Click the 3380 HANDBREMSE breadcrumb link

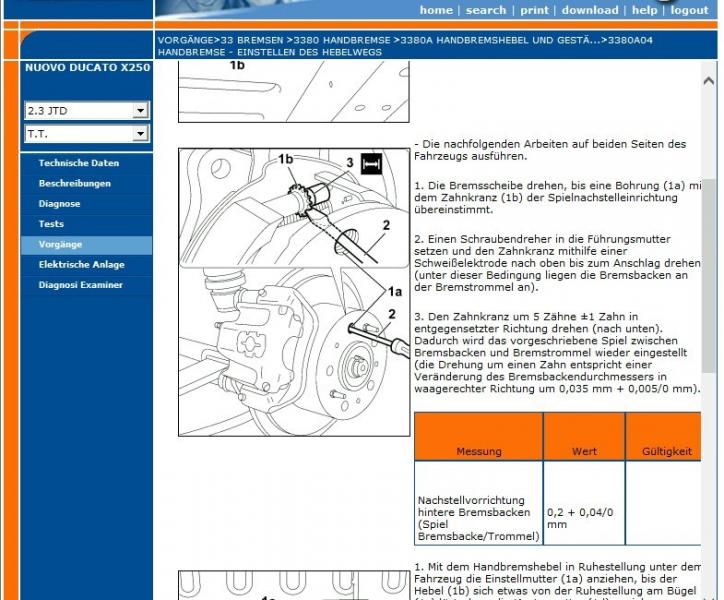pos(342,39)
